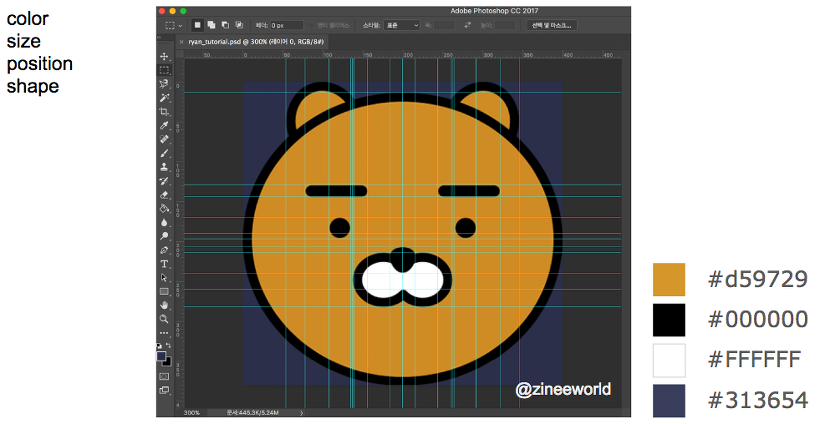
Task: Open the foreground color swatch
Action: click(x=161, y=355)
